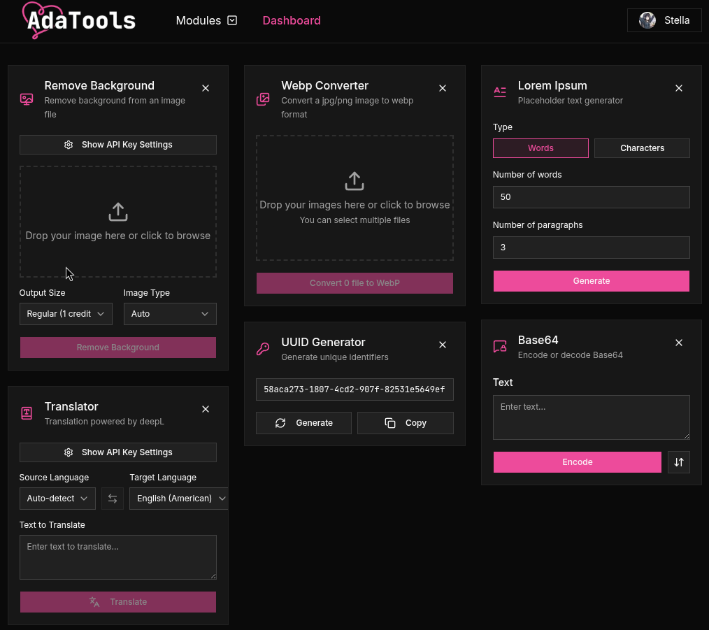Viewport: 709px width, 630px height.
Task: Copy the generated UUID
Action: click(x=405, y=423)
